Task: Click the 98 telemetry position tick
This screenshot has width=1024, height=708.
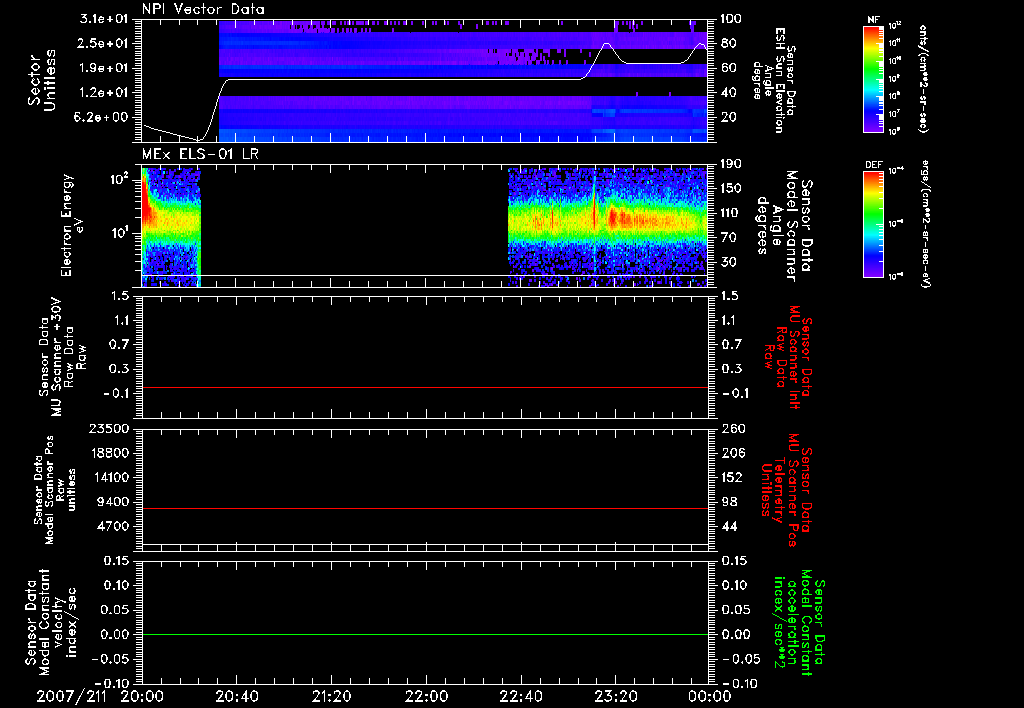Action: click(x=728, y=502)
